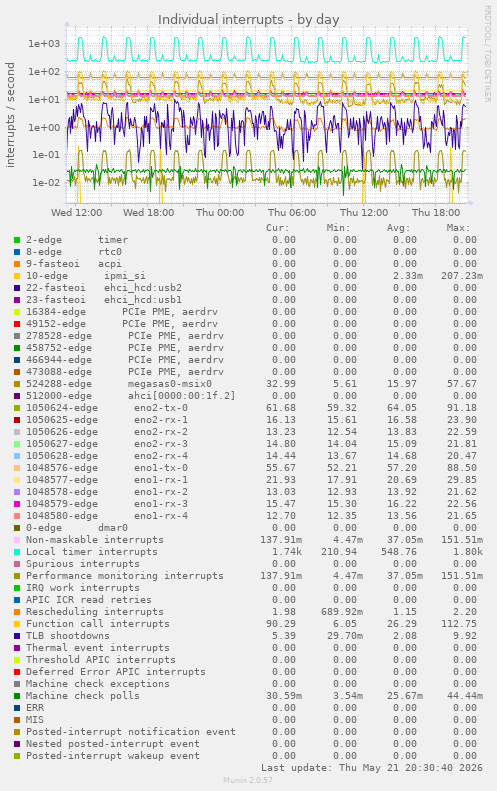Click the Non-maskable interrupts label
Viewport: 497px width, 791px height.
click(95, 540)
